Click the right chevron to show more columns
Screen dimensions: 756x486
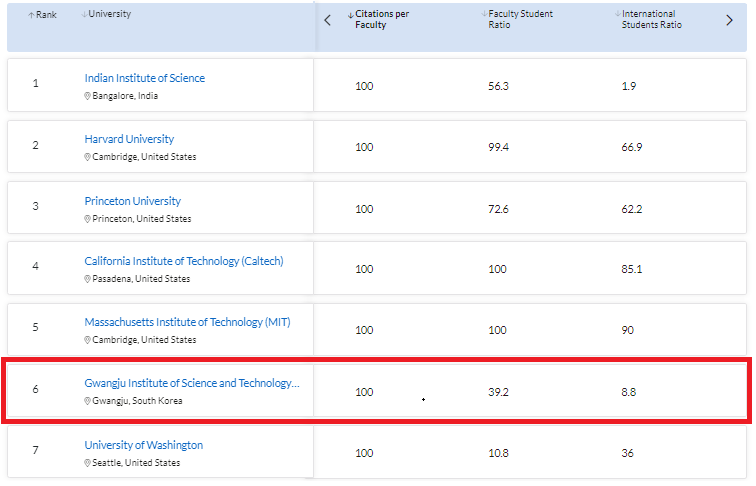click(x=729, y=20)
